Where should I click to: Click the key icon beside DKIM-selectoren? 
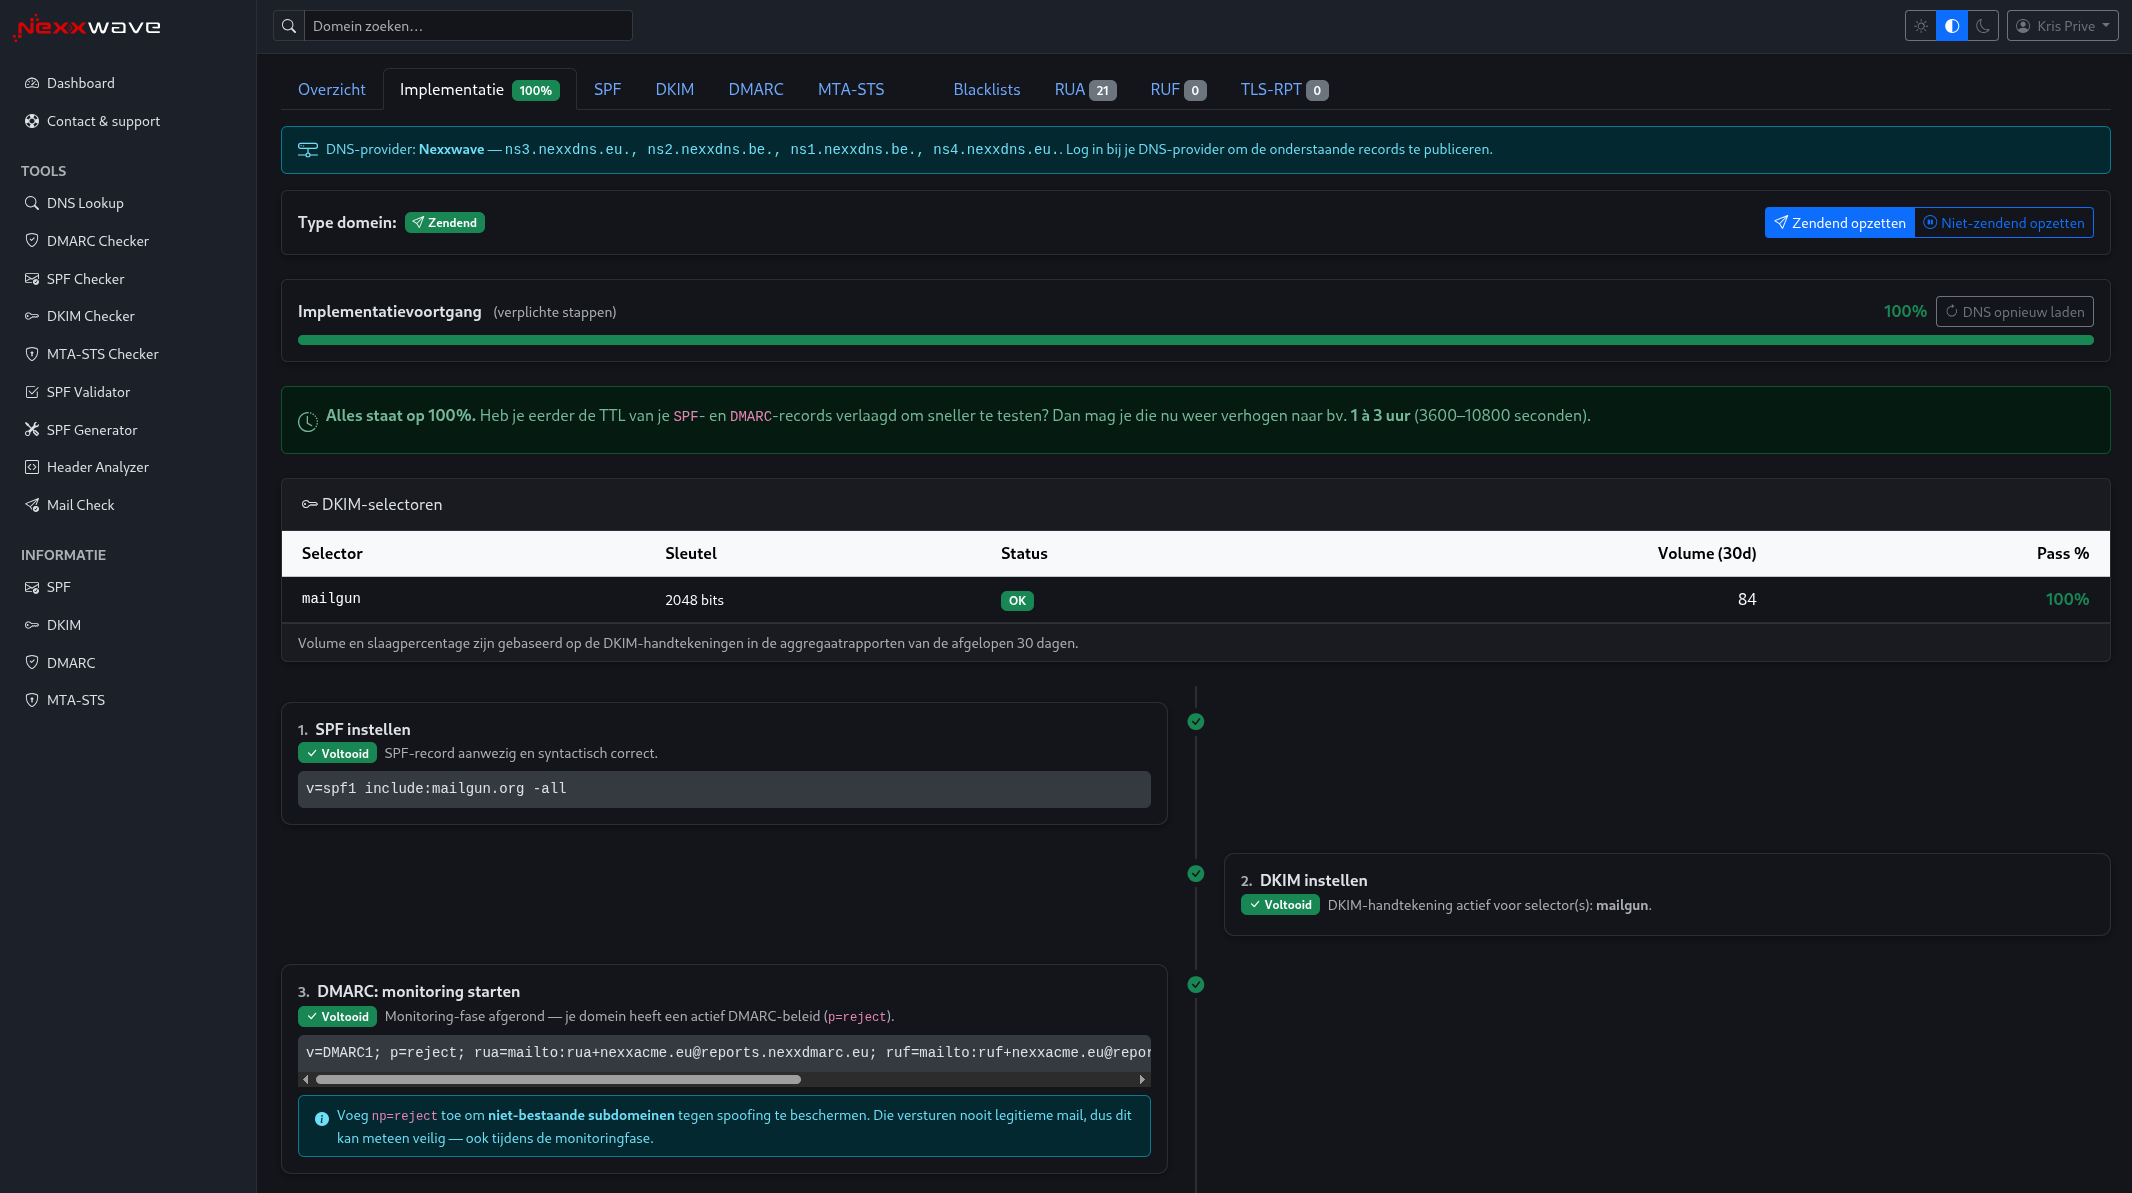click(x=309, y=504)
